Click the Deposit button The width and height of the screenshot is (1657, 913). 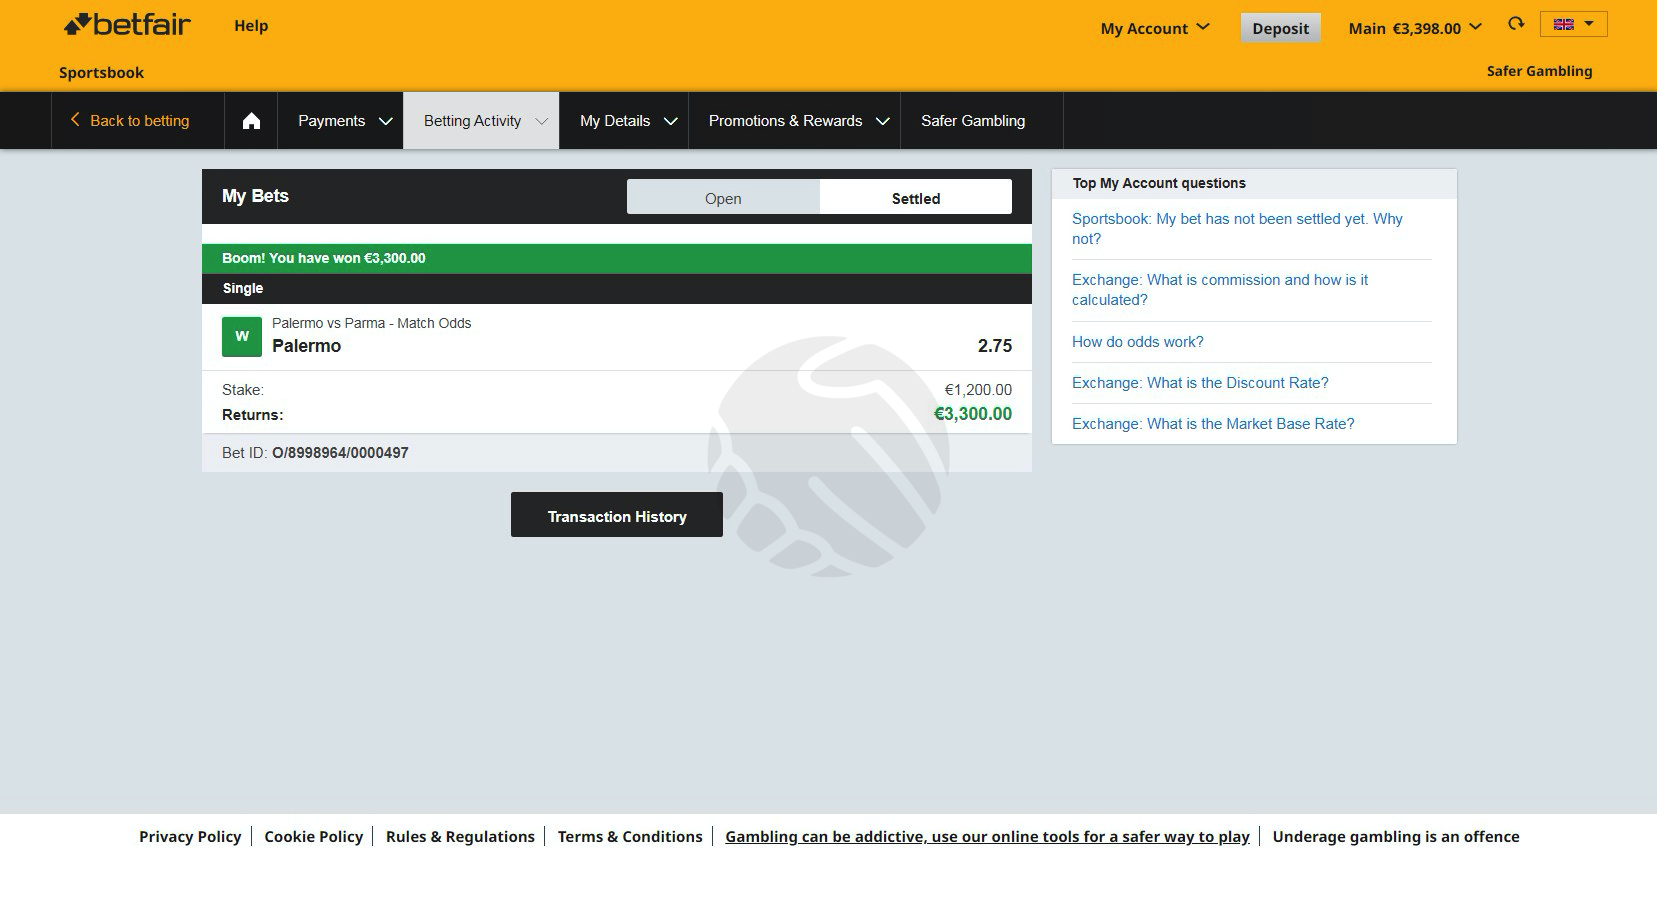[1280, 28]
